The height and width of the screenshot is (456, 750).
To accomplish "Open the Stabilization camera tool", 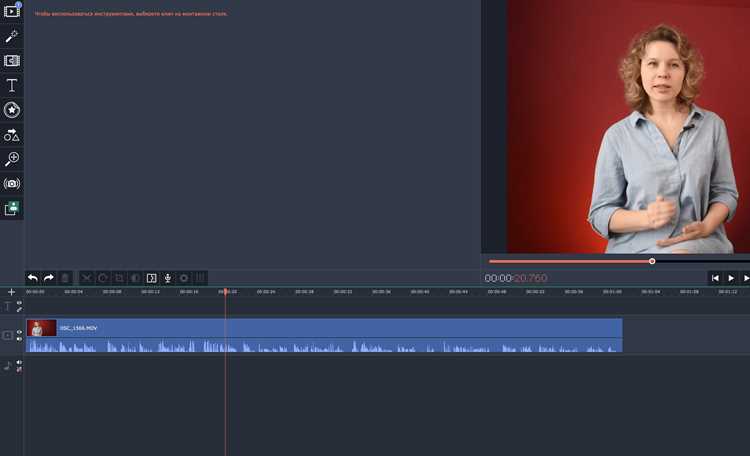I will coord(11,184).
